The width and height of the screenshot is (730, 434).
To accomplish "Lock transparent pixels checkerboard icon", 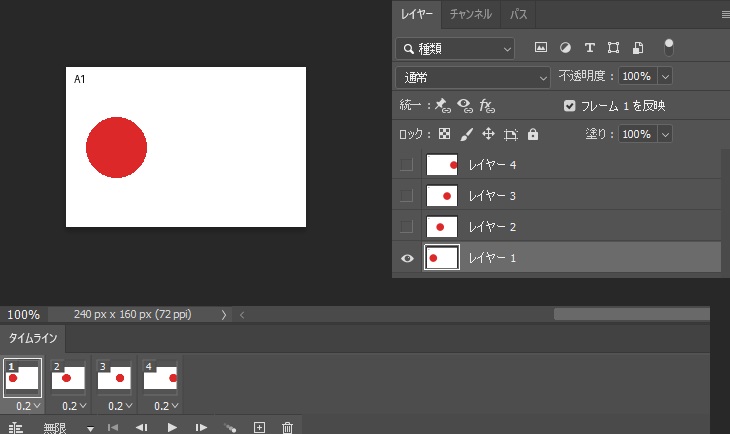I will [x=444, y=134].
